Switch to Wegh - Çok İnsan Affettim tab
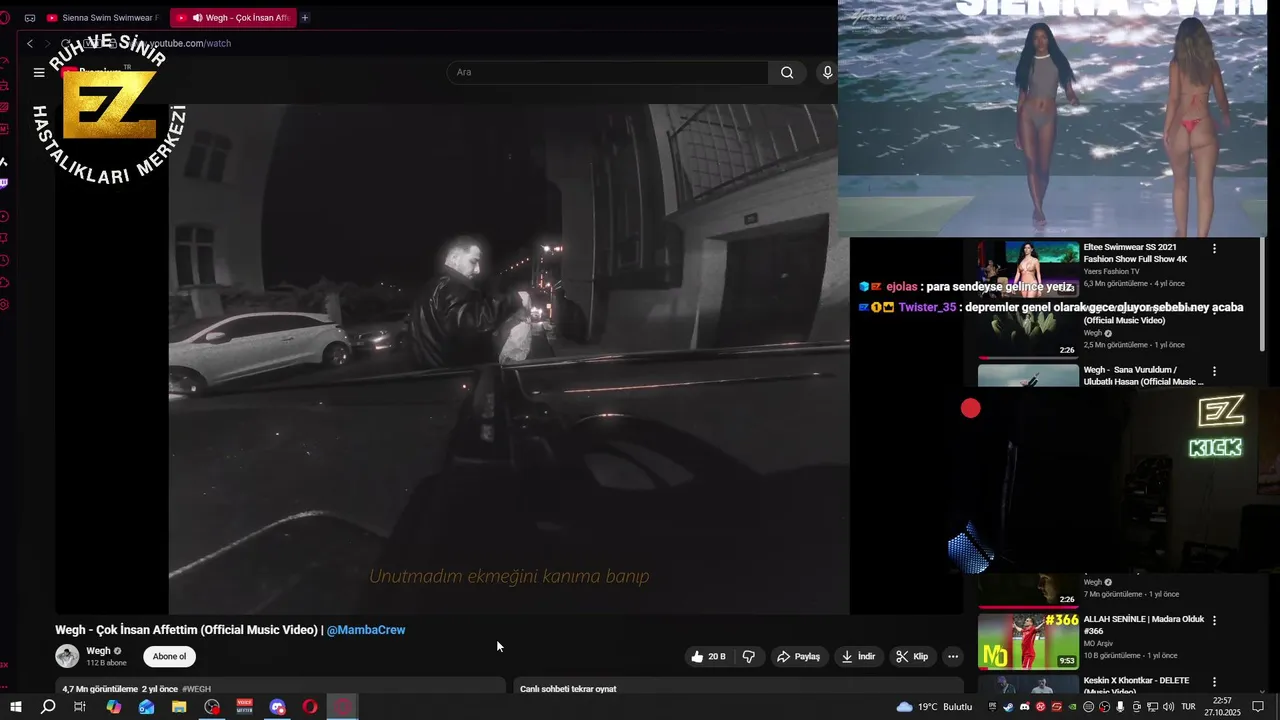Image resolution: width=1280 pixels, height=720 pixels. click(x=233, y=17)
